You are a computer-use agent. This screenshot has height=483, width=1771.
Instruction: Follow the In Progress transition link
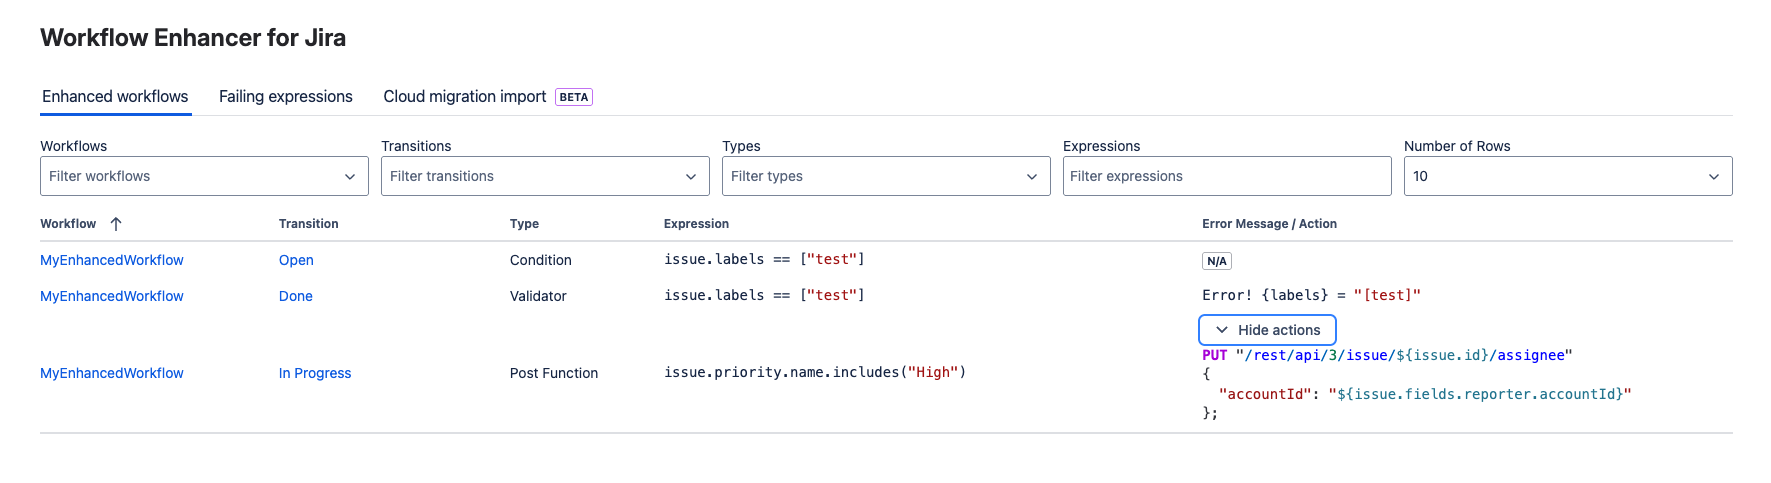click(315, 373)
